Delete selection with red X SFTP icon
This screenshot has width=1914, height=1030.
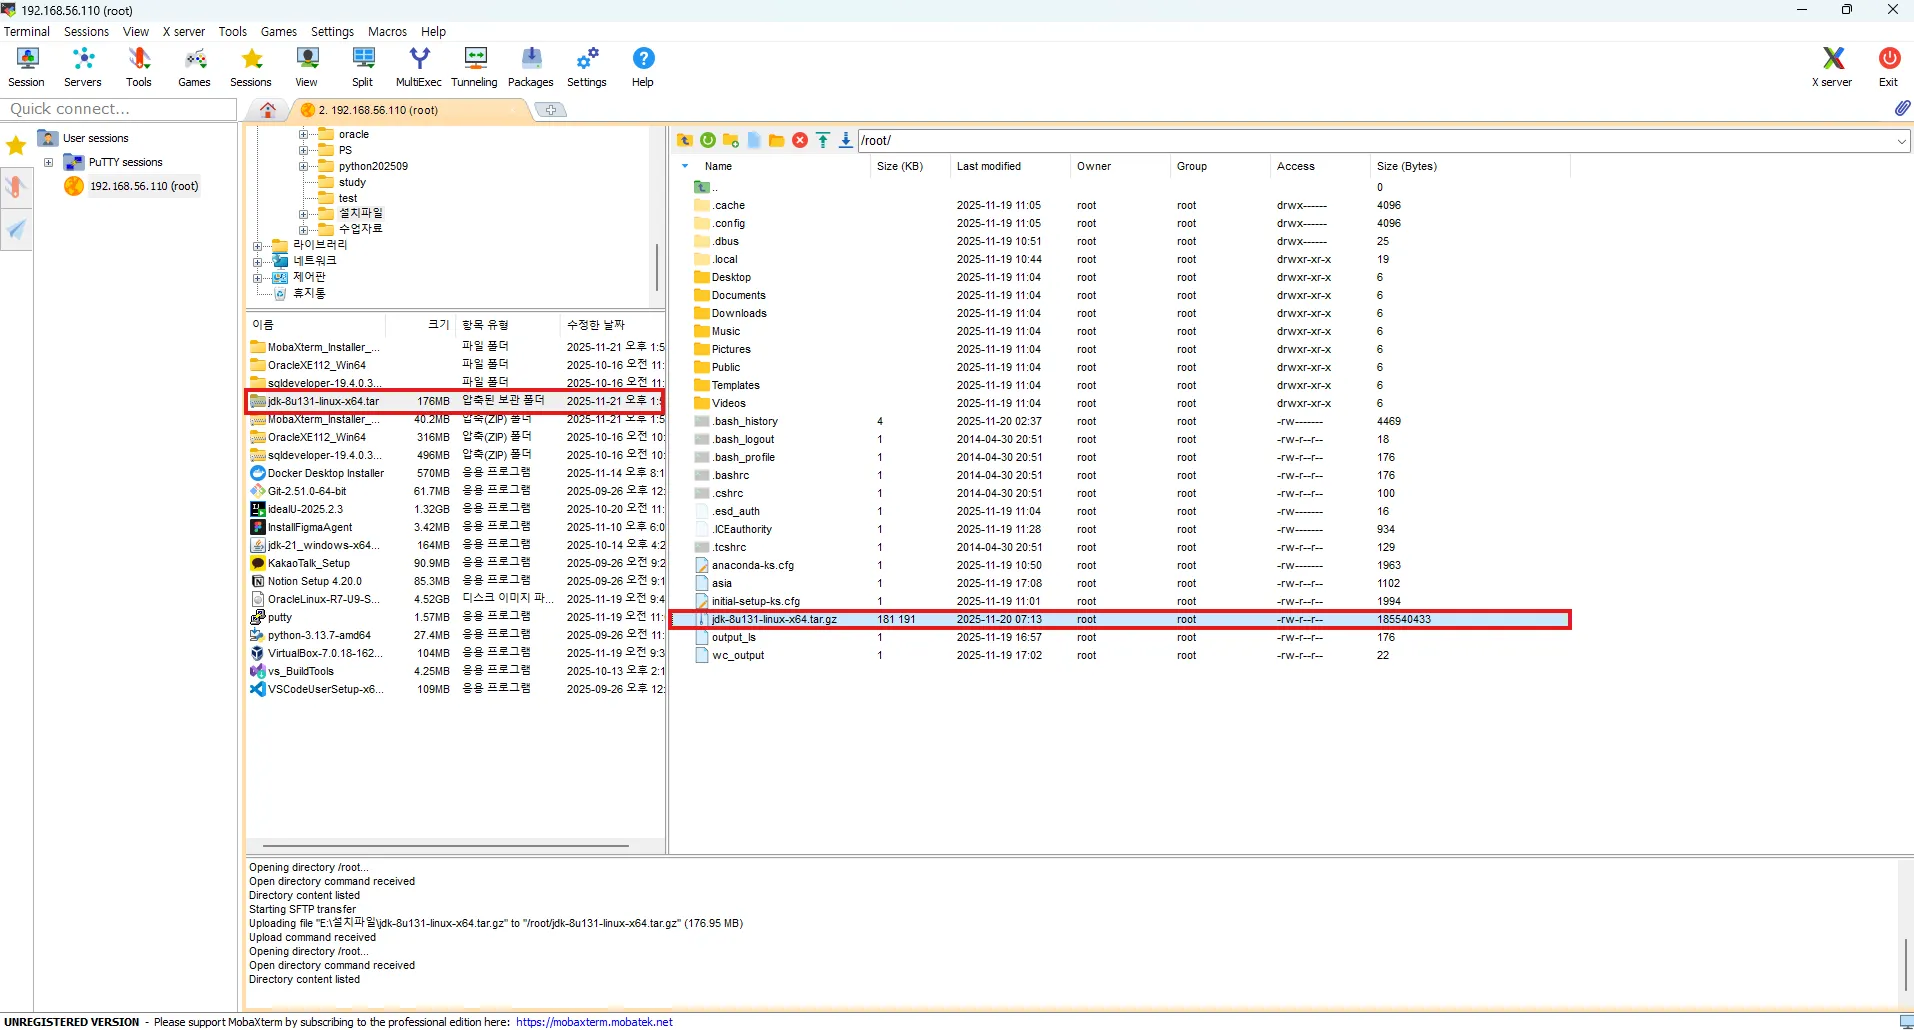[x=800, y=140]
